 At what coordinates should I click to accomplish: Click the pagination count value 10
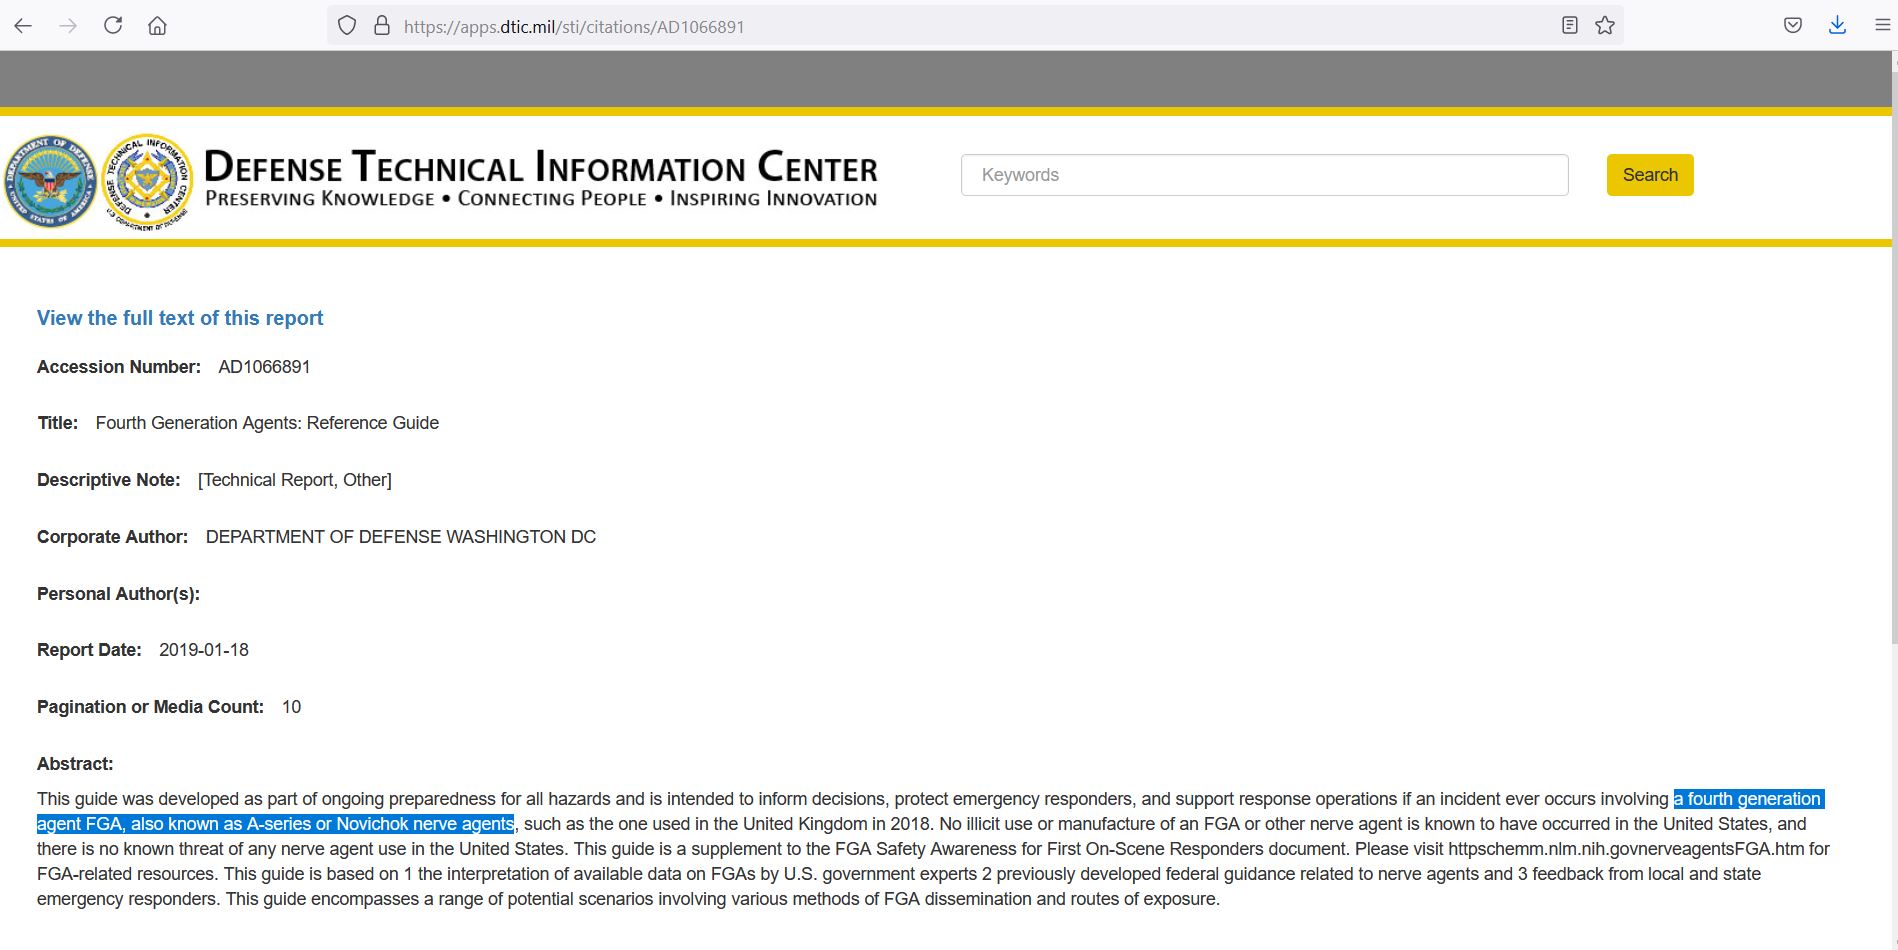[x=291, y=707]
